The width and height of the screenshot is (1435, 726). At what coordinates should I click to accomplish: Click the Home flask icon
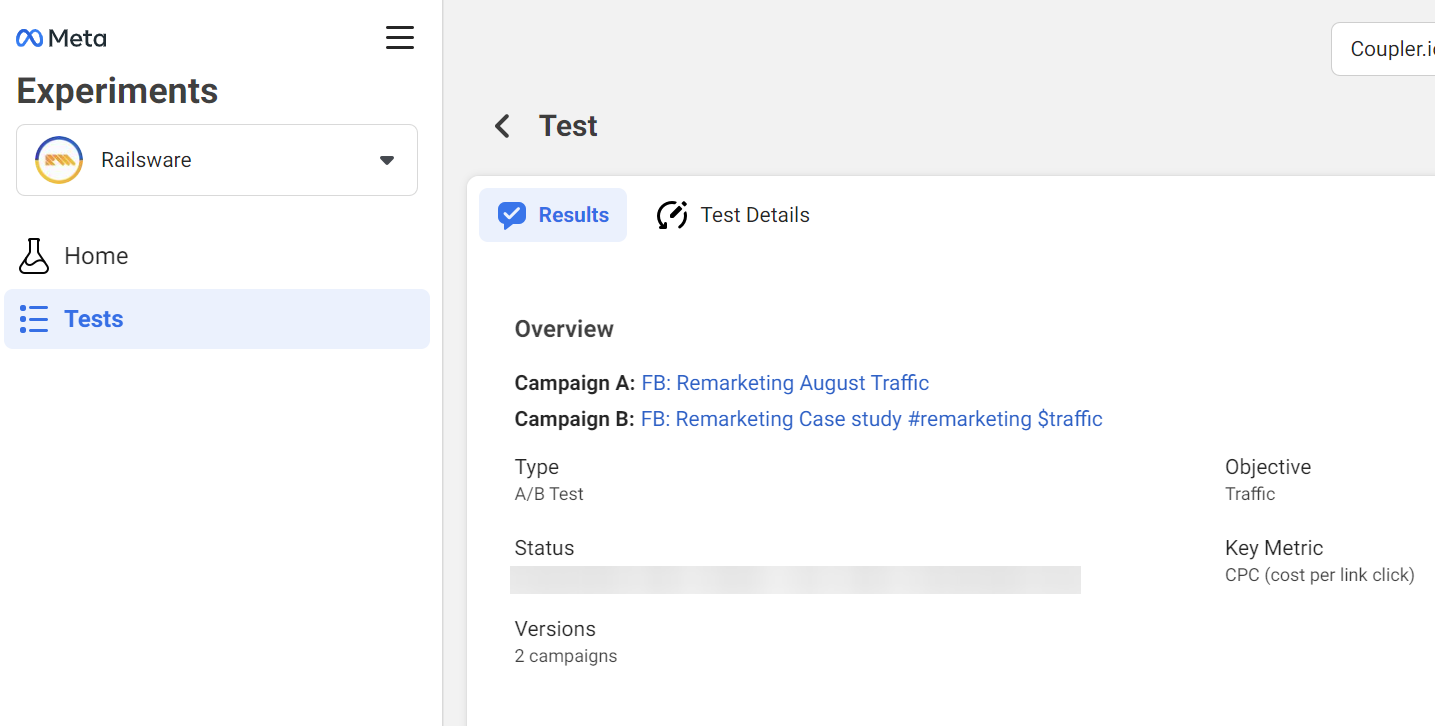click(x=34, y=256)
